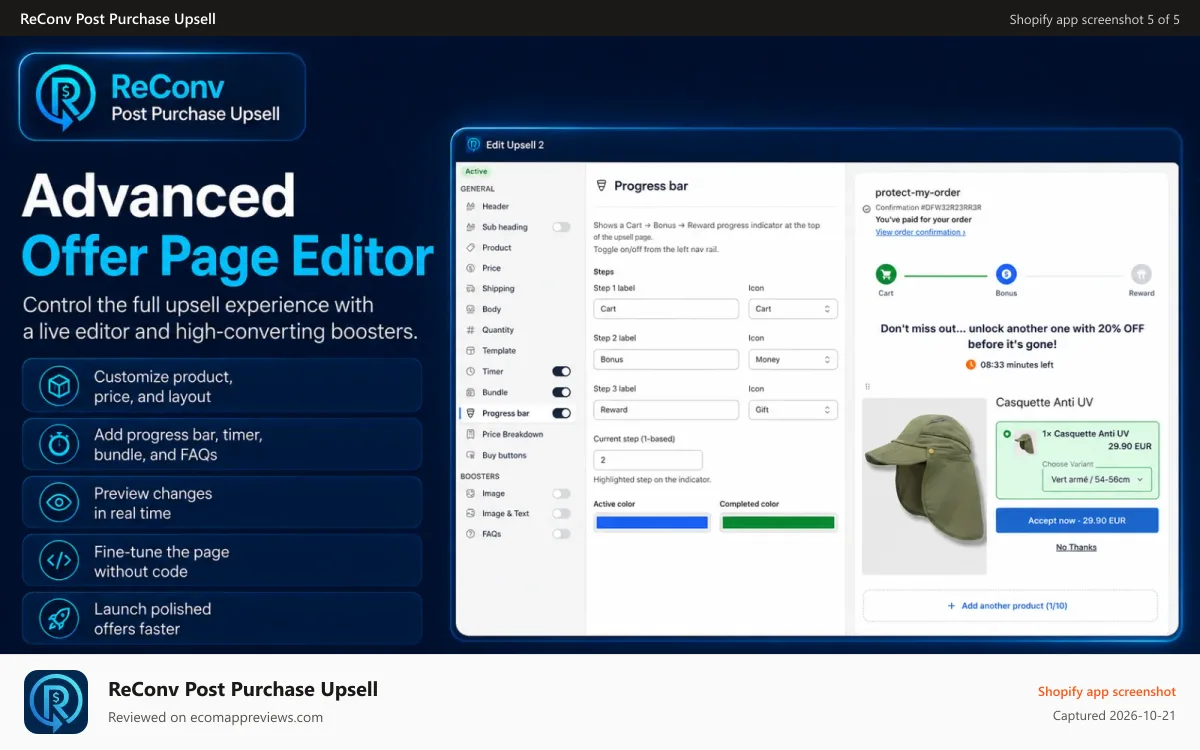The image size is (1200, 750).
Task: Click the Bundle icon in sidebar
Action: [x=470, y=392]
